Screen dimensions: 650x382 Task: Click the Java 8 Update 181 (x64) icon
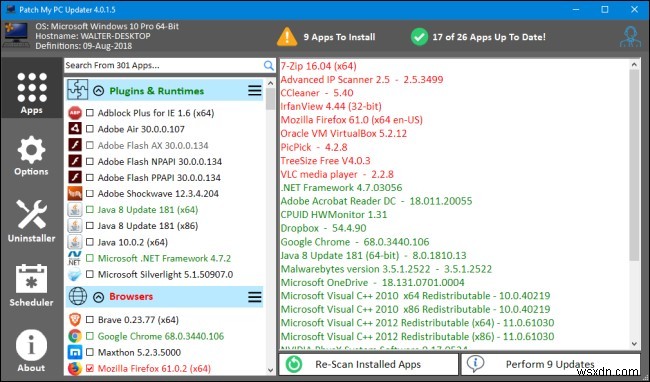click(75, 210)
